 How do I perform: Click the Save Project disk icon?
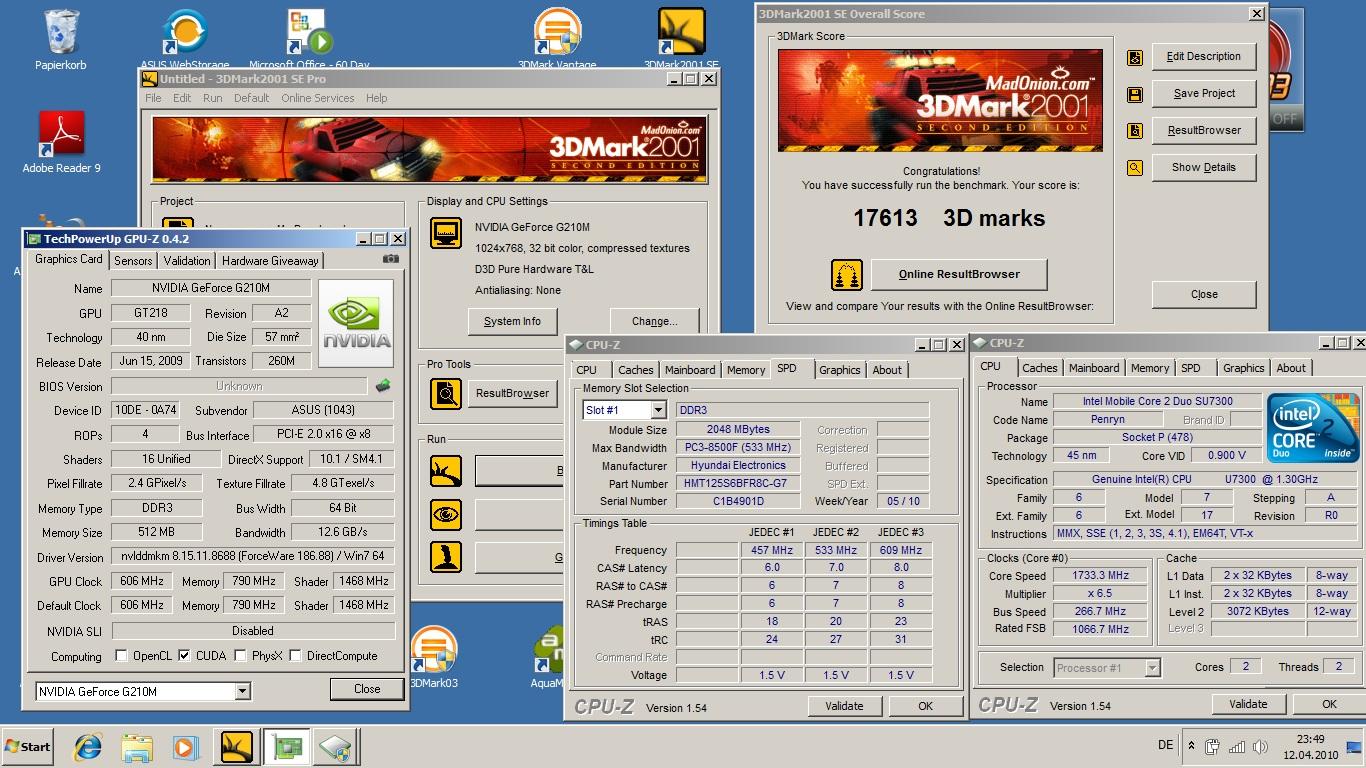1135,95
